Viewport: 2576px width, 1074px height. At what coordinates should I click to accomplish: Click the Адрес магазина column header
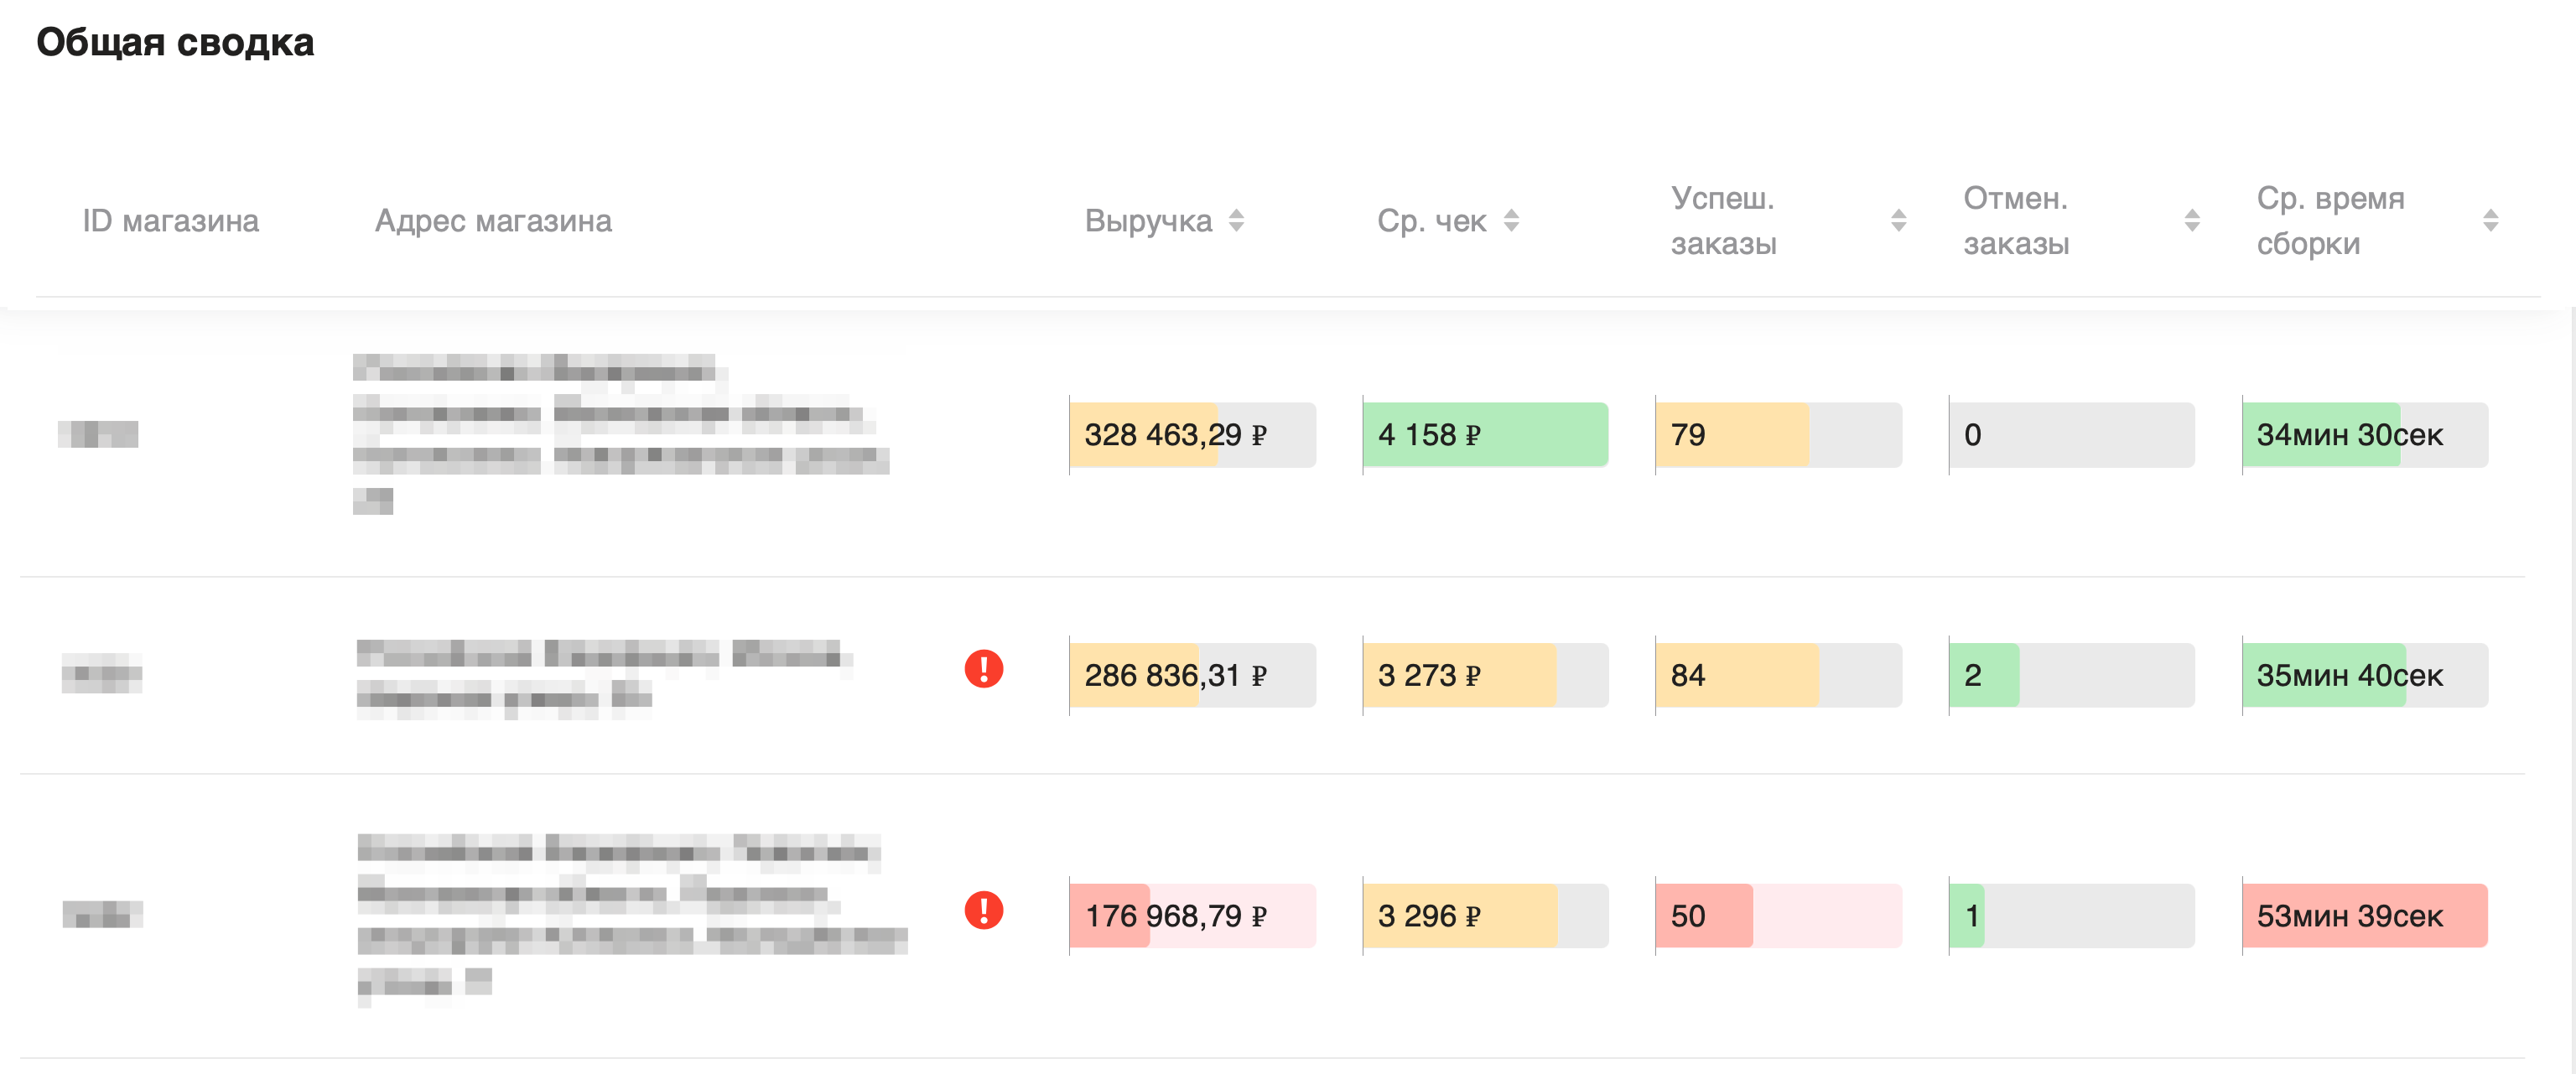point(493,220)
